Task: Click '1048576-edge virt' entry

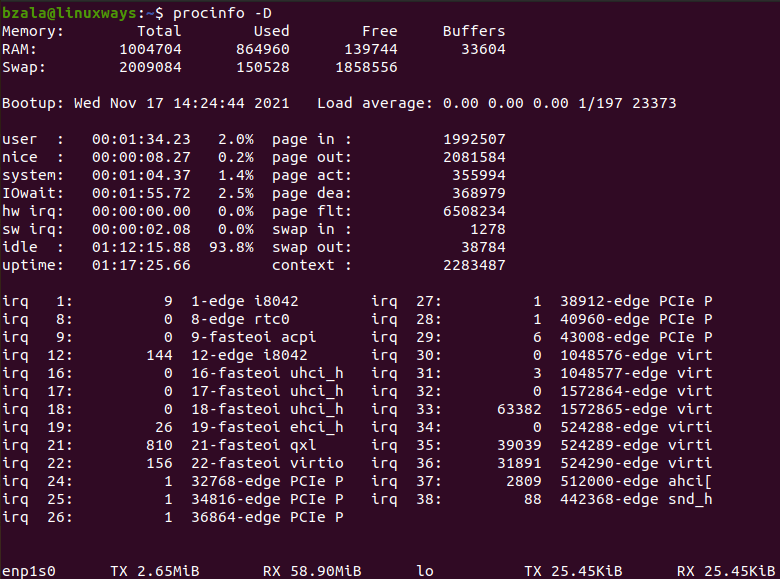Action: 636,355
